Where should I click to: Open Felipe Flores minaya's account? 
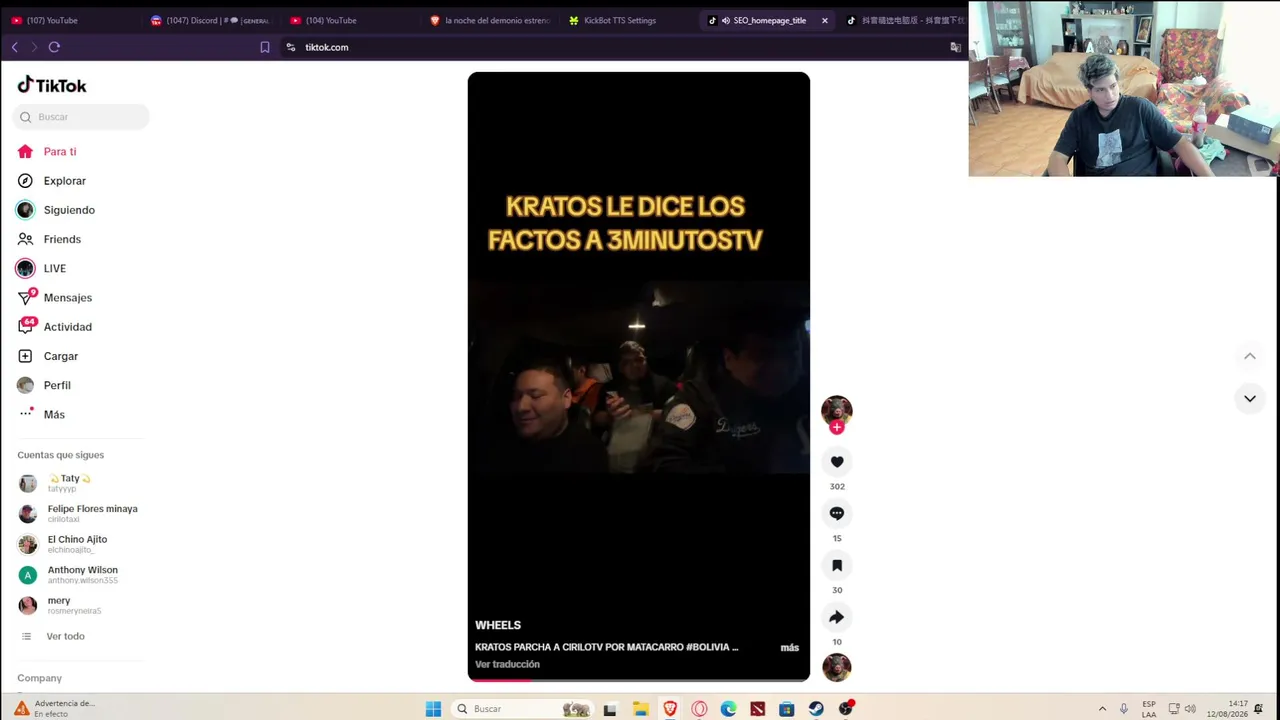click(78, 514)
